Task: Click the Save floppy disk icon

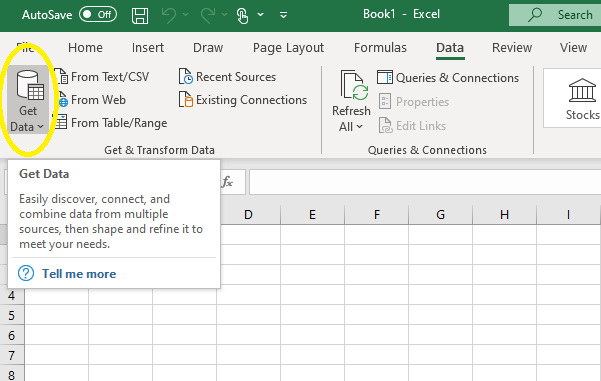Action: (140, 15)
